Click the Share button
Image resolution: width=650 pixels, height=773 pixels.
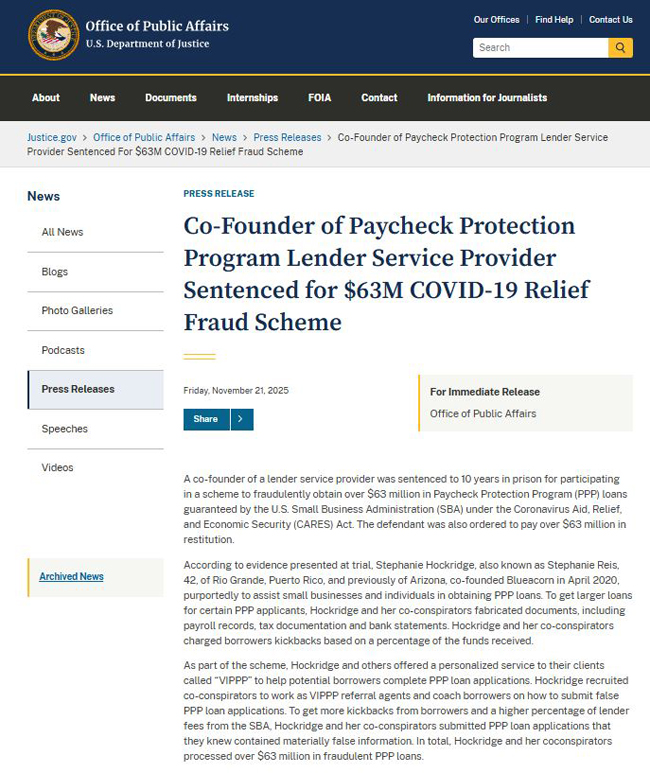tap(206, 419)
